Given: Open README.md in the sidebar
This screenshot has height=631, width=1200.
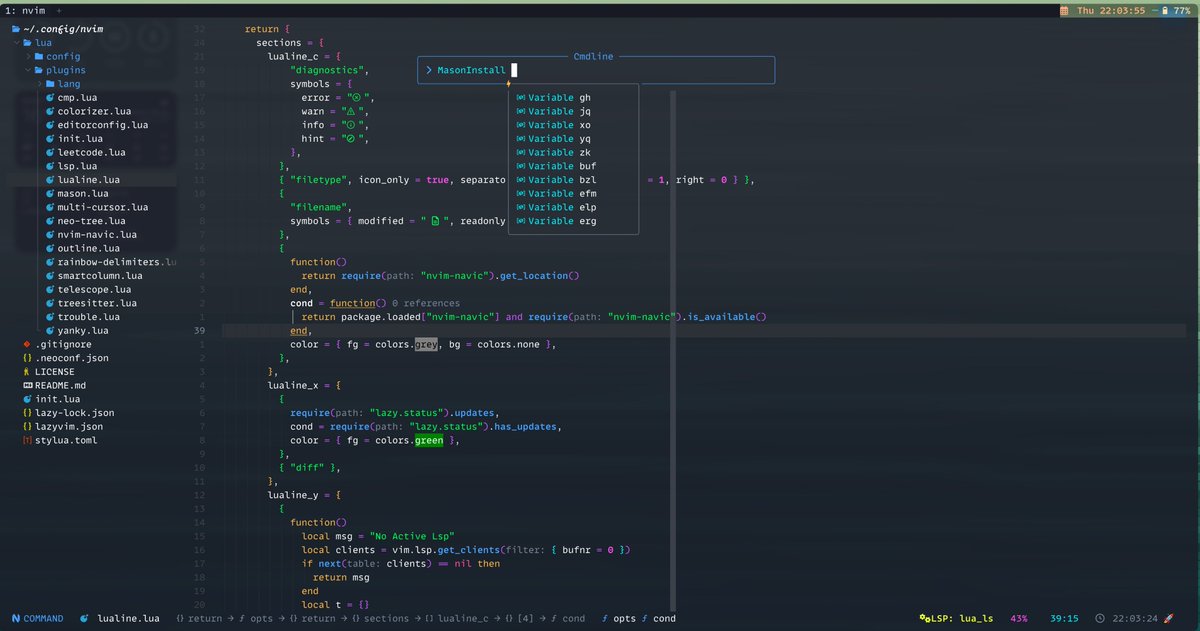Looking at the screenshot, I should tap(62, 385).
